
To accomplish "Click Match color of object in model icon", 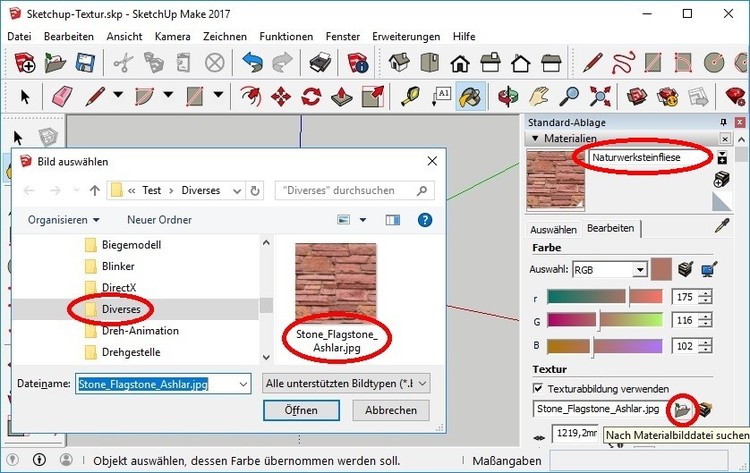I will tap(686, 269).
